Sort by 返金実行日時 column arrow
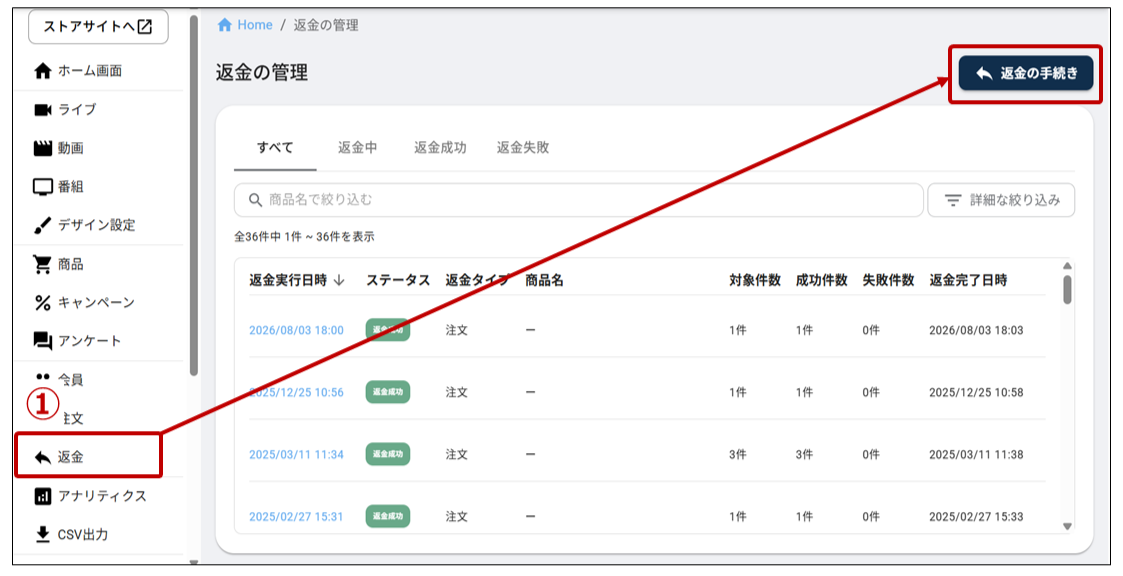The width and height of the screenshot is (1123, 576). coord(339,280)
